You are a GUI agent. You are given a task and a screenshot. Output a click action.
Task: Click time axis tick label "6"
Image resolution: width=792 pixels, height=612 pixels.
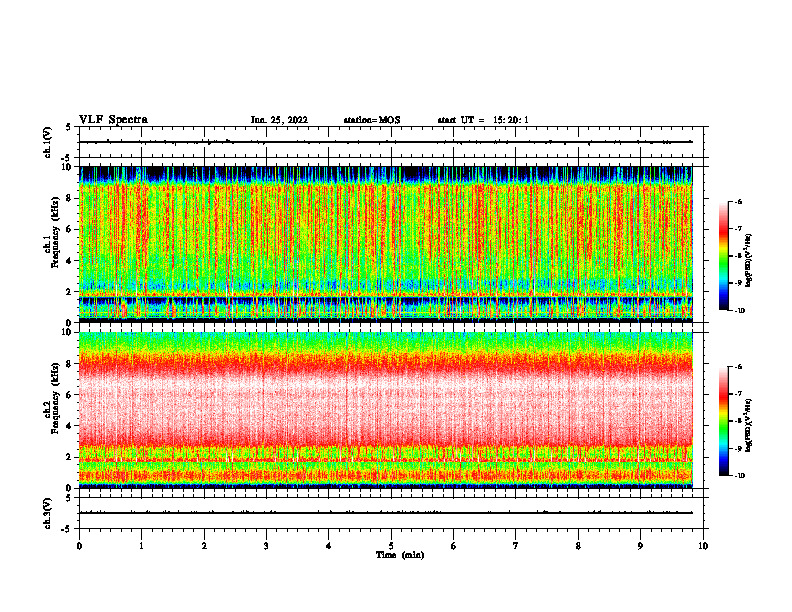tap(454, 546)
